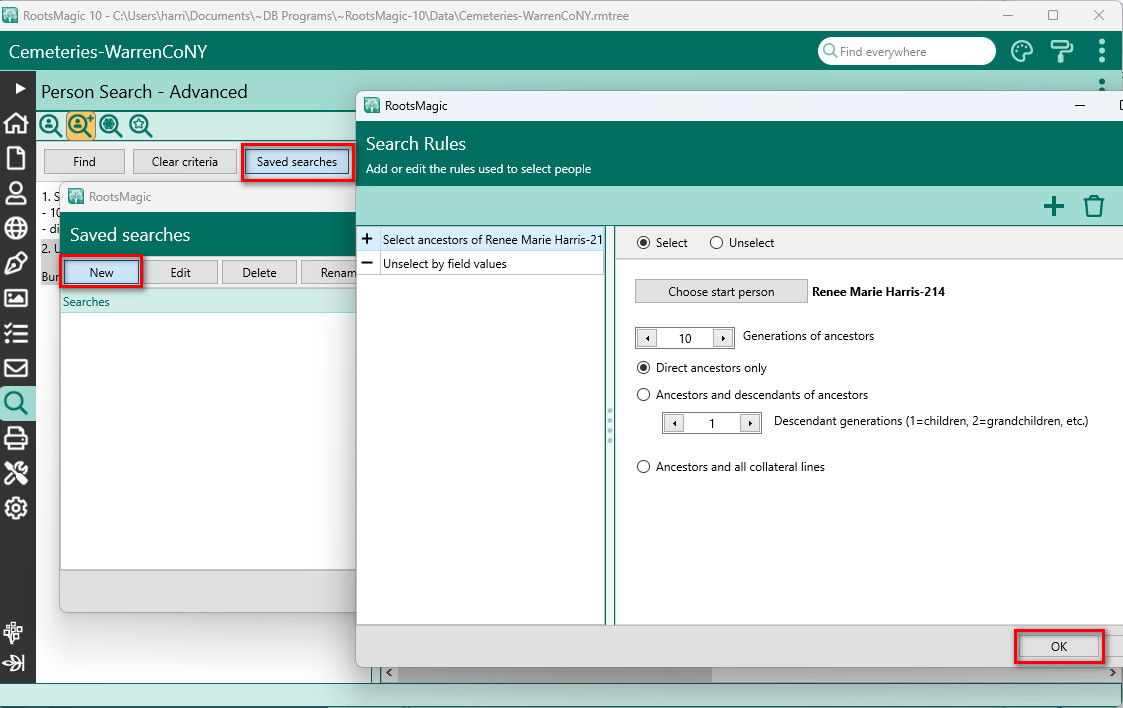The width and height of the screenshot is (1123, 708).
Task: Open the Places globe icon in sidebar
Action: click(x=16, y=228)
